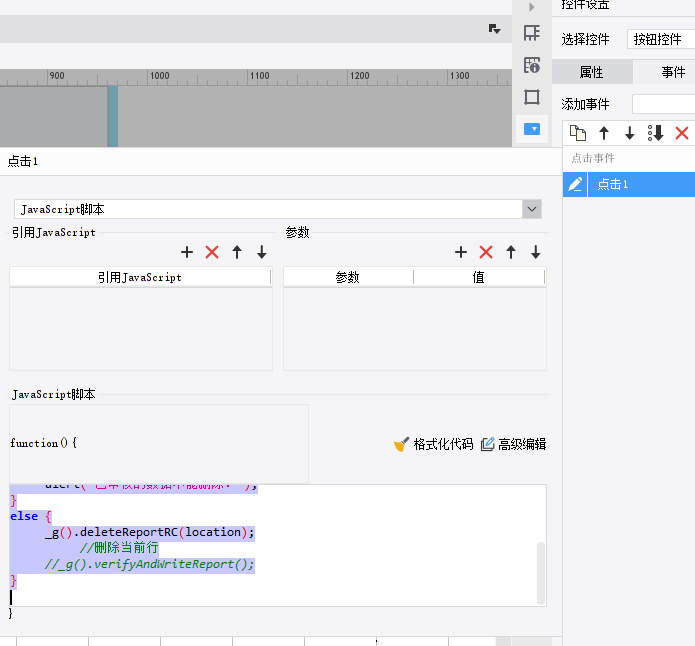Move referenced JavaScript entry up
Image resolution: width=695 pixels, height=646 pixels.
pyautogui.click(x=237, y=252)
